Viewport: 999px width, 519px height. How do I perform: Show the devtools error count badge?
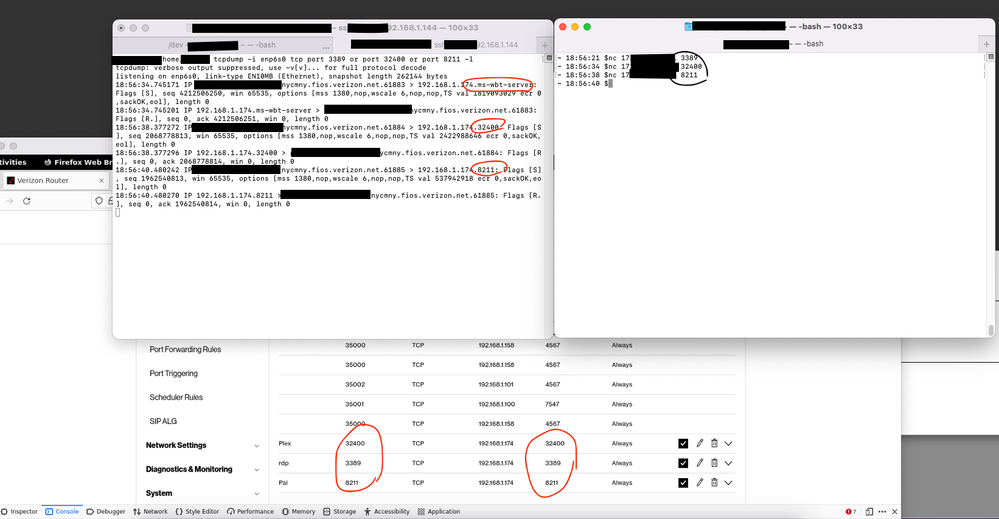(x=851, y=511)
